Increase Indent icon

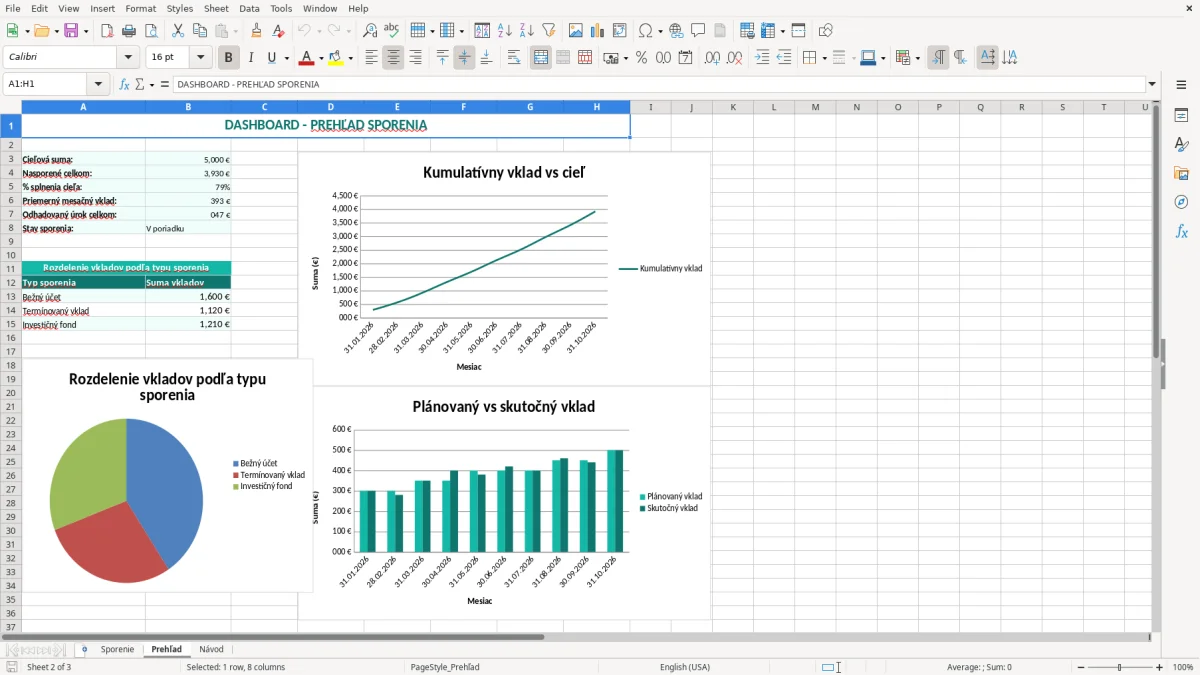[762, 58]
